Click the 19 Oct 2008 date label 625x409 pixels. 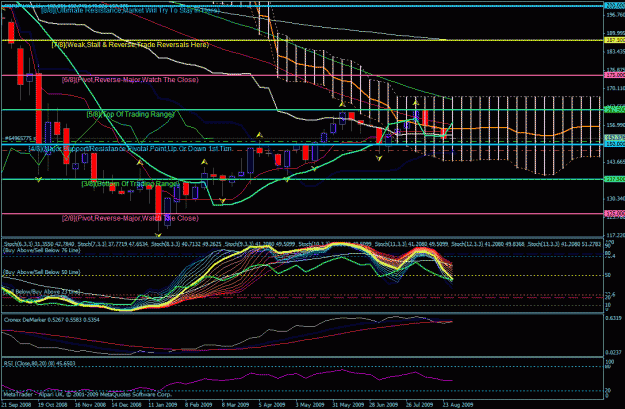[53, 405]
